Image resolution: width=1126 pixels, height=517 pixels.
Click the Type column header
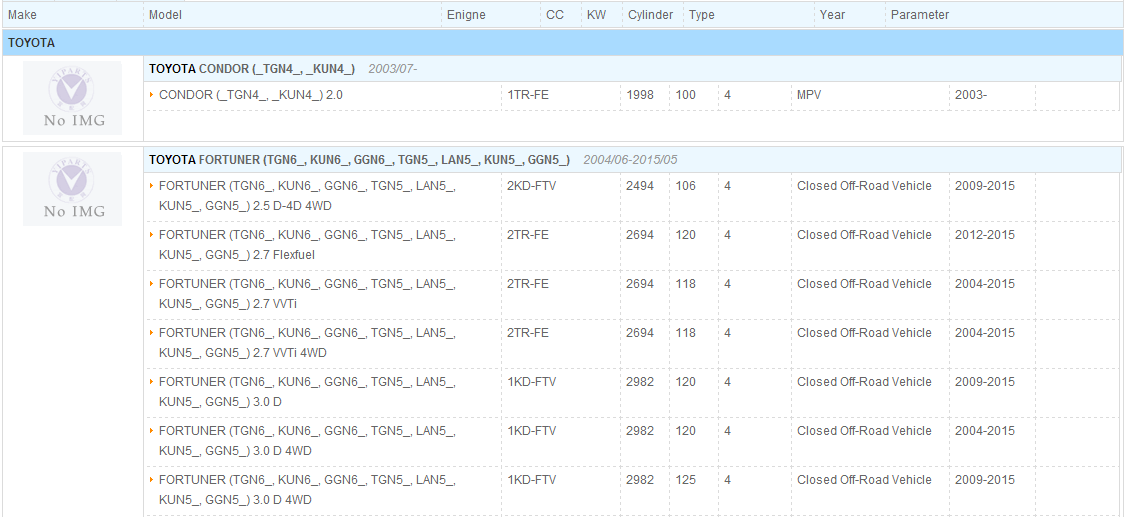[x=702, y=15]
